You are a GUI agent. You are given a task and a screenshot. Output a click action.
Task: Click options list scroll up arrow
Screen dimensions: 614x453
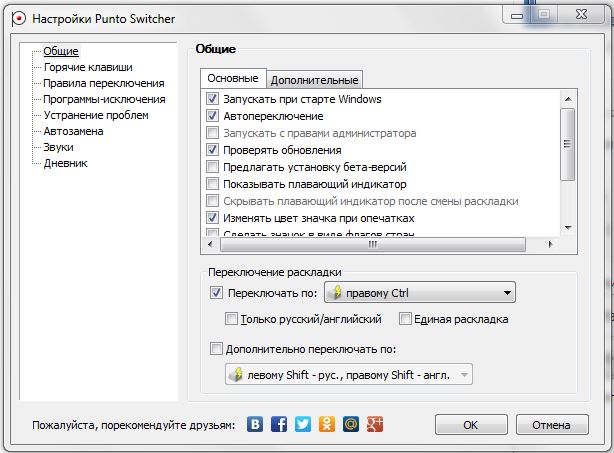pos(568,99)
